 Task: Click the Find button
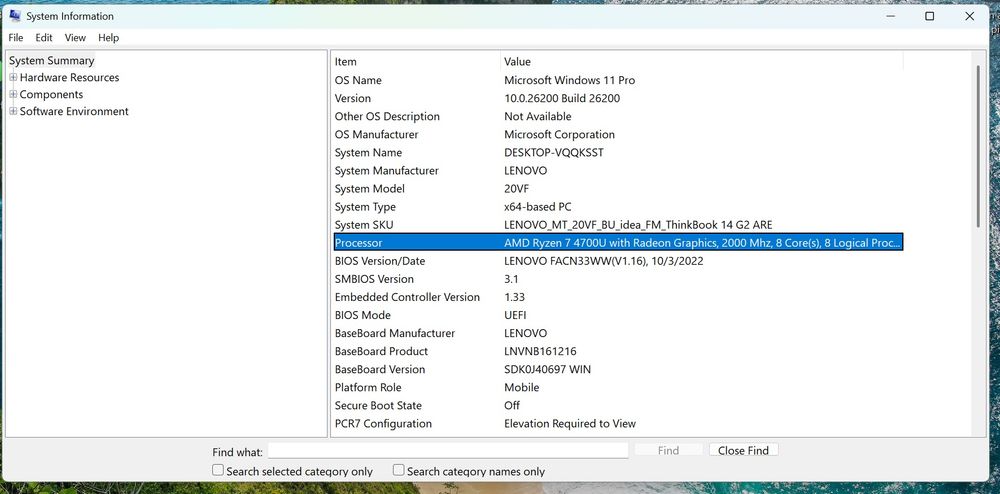[x=668, y=451]
